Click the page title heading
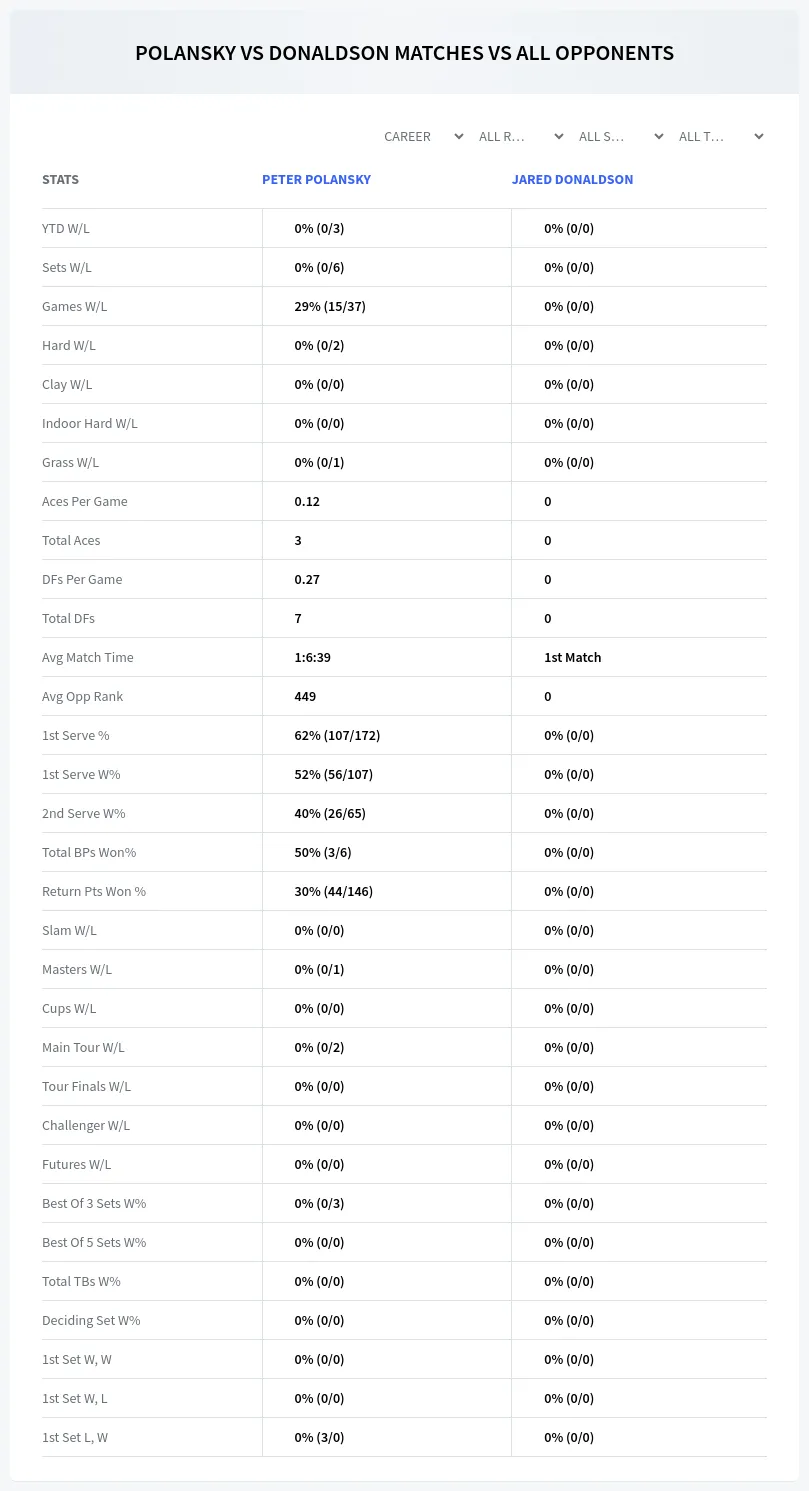Viewport: 809px width, 1491px height. pyautogui.click(x=404, y=53)
